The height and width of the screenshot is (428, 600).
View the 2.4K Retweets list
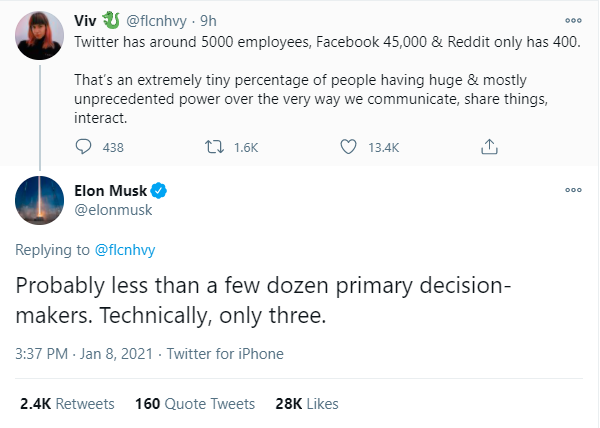tap(67, 404)
